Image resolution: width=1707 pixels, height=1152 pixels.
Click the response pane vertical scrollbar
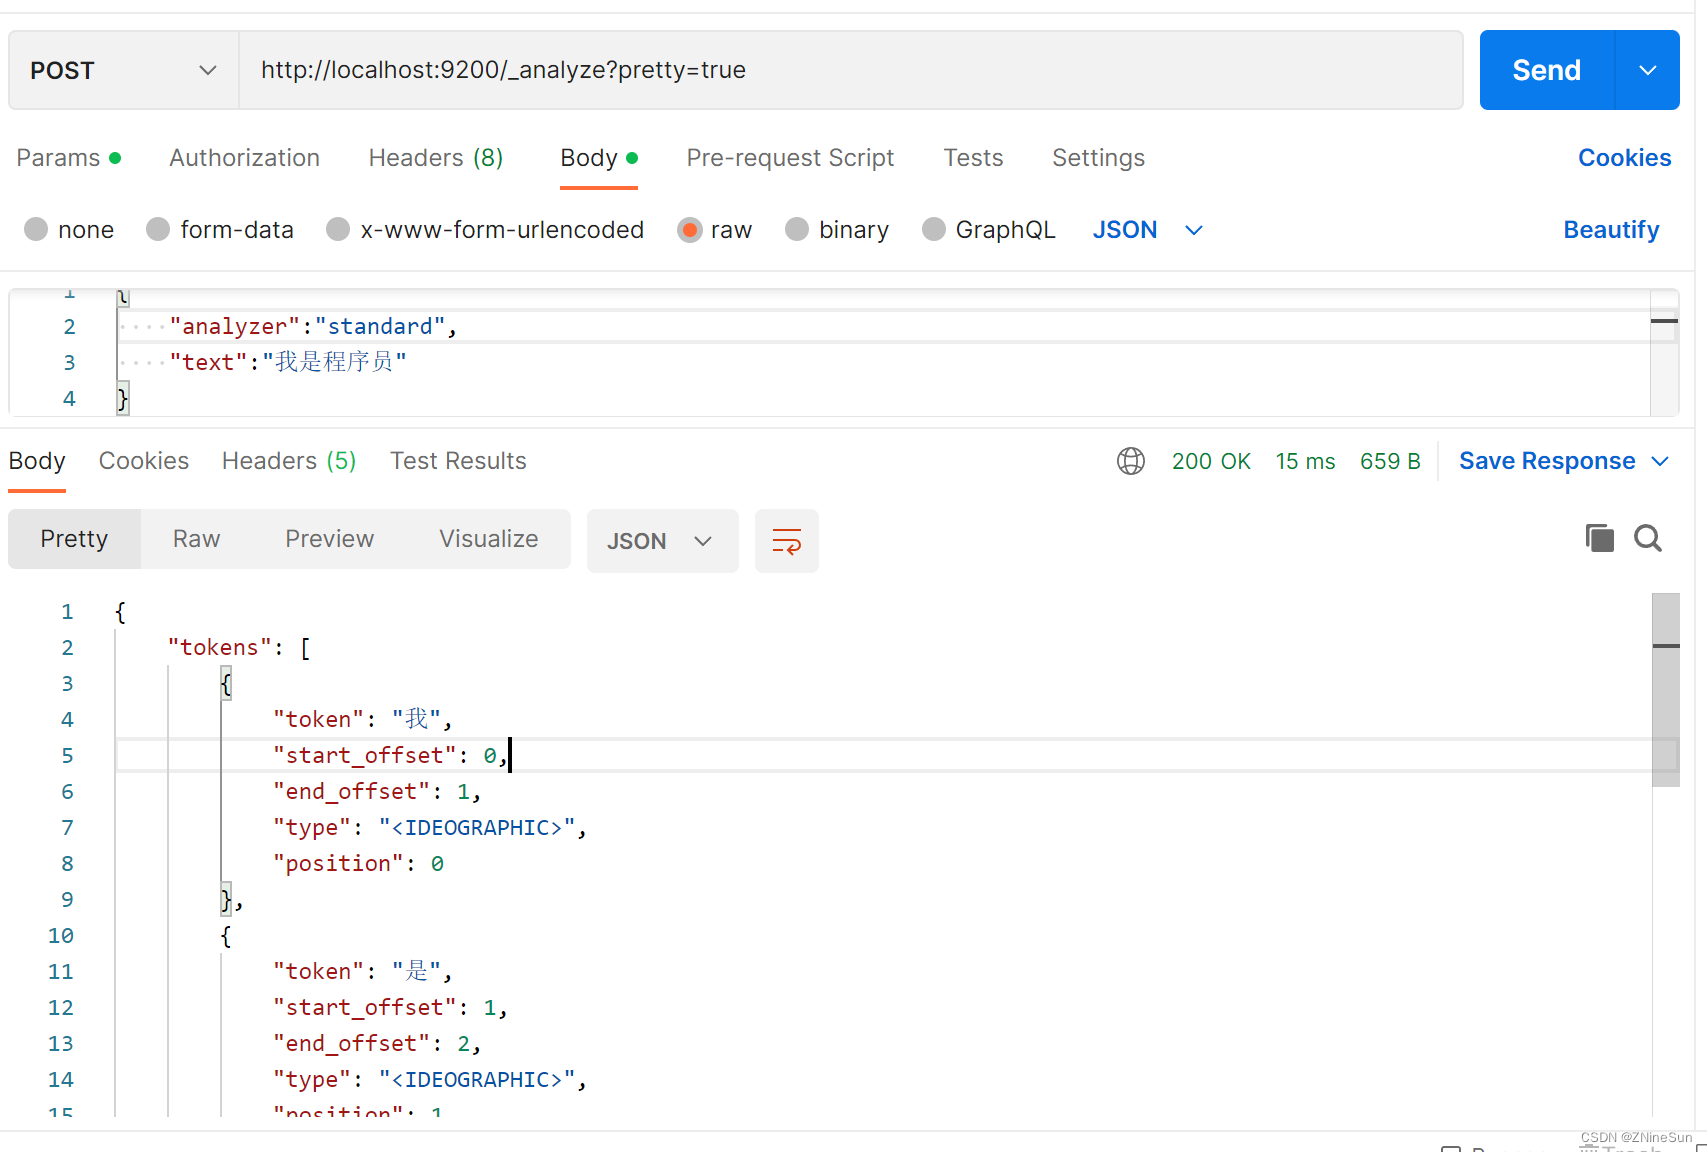(x=1666, y=690)
